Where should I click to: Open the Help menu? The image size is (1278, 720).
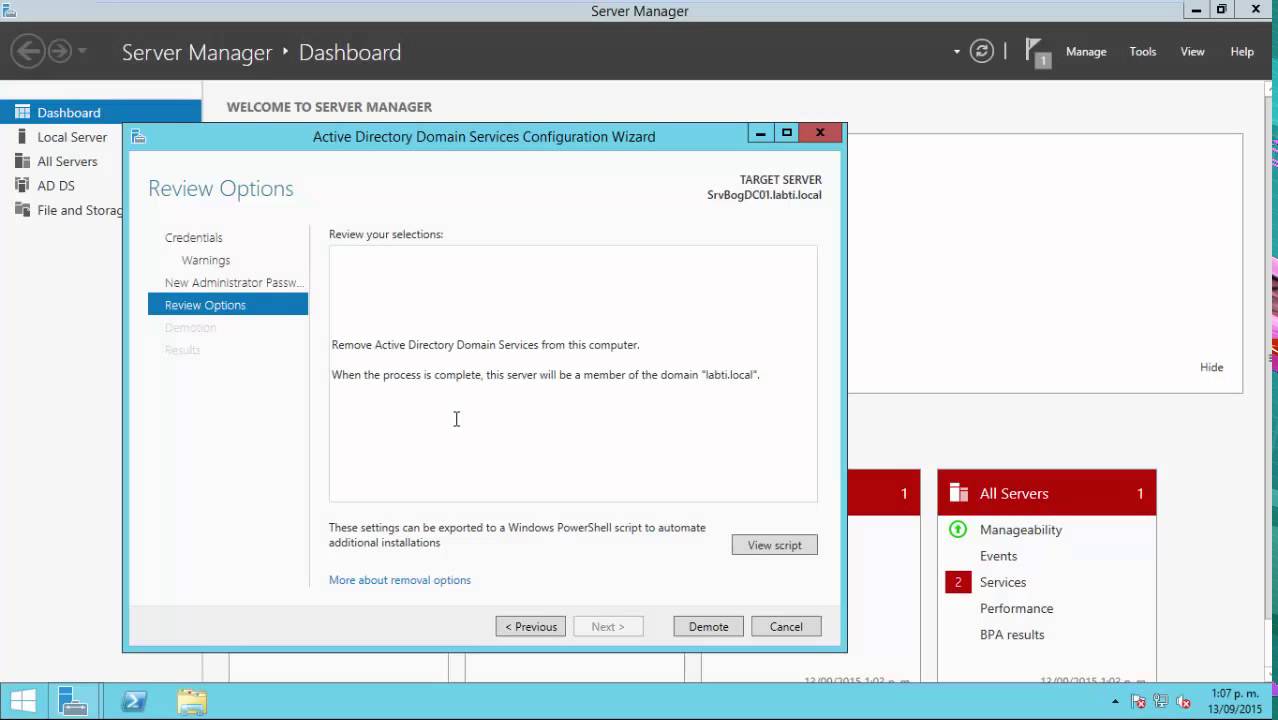(1242, 52)
